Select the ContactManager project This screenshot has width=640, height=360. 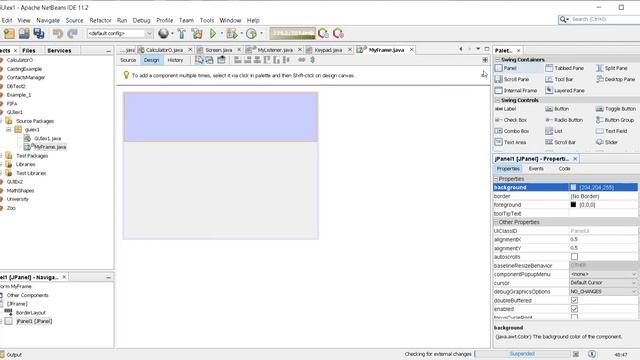tap(25, 77)
